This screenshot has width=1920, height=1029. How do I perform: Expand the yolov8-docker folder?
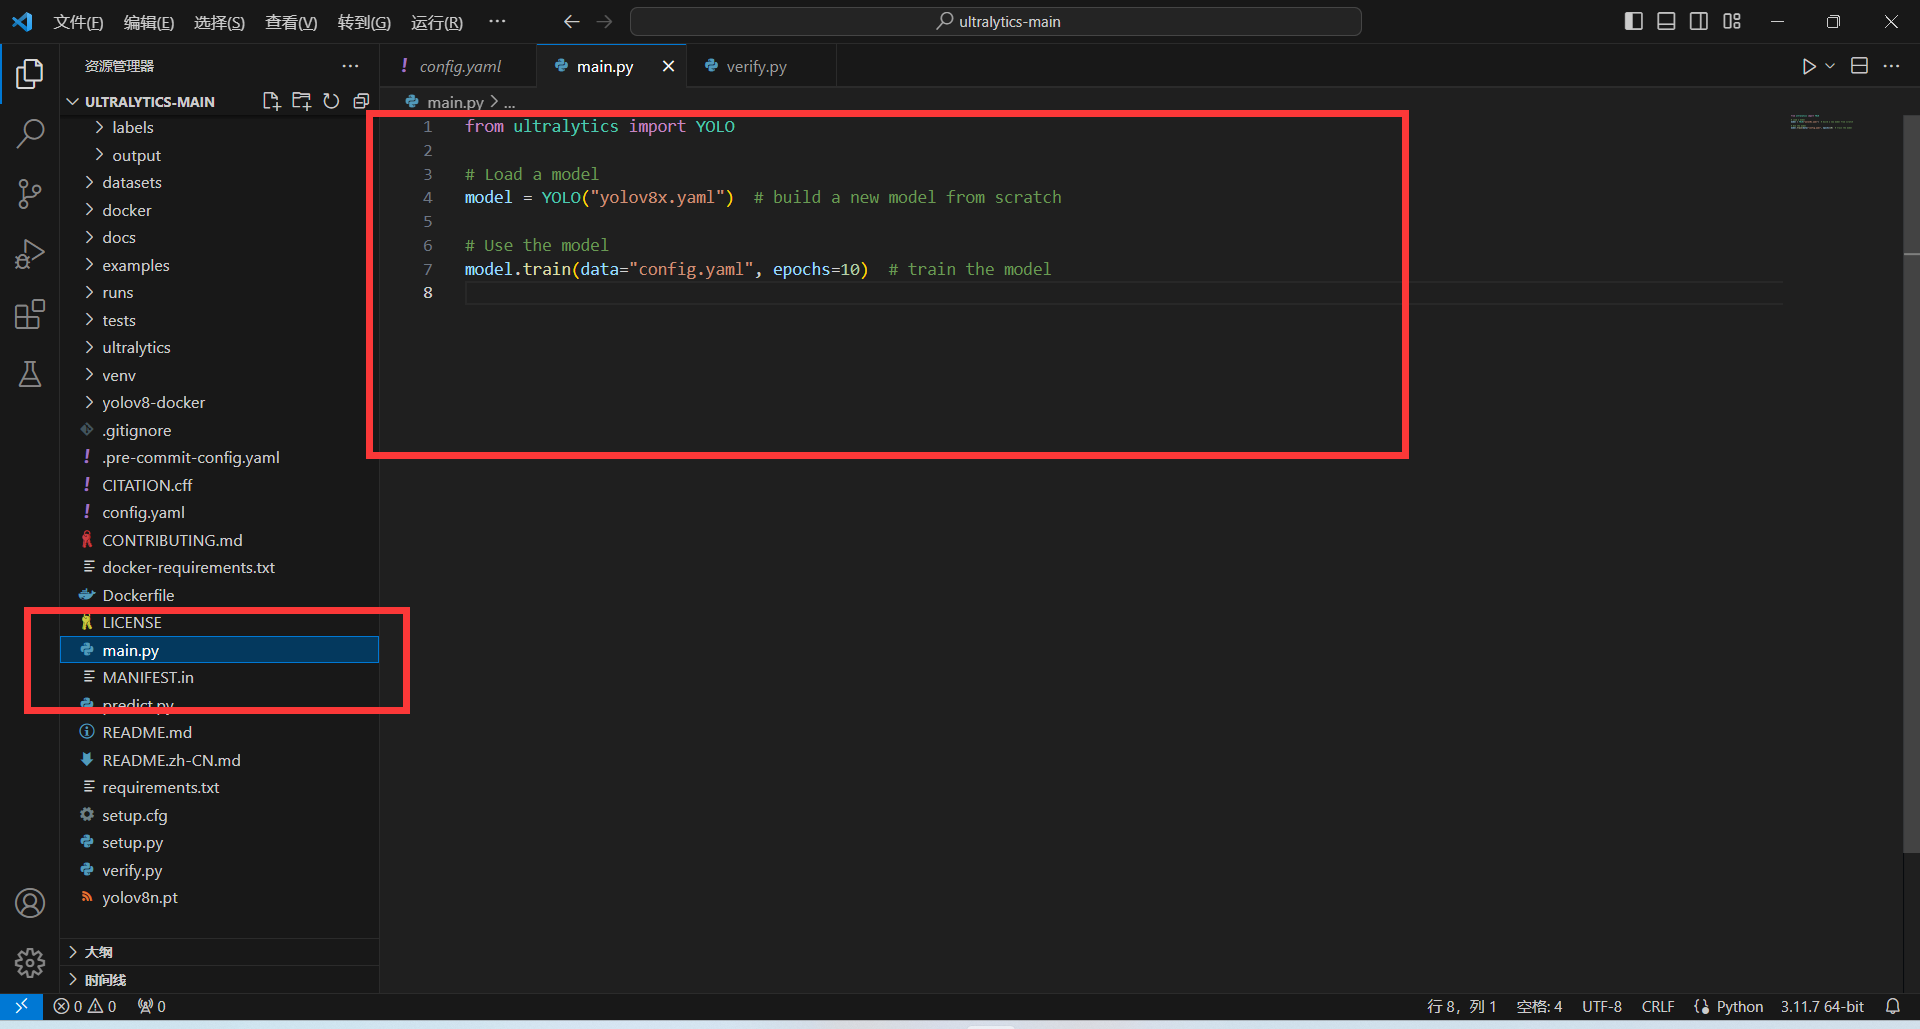coord(220,402)
